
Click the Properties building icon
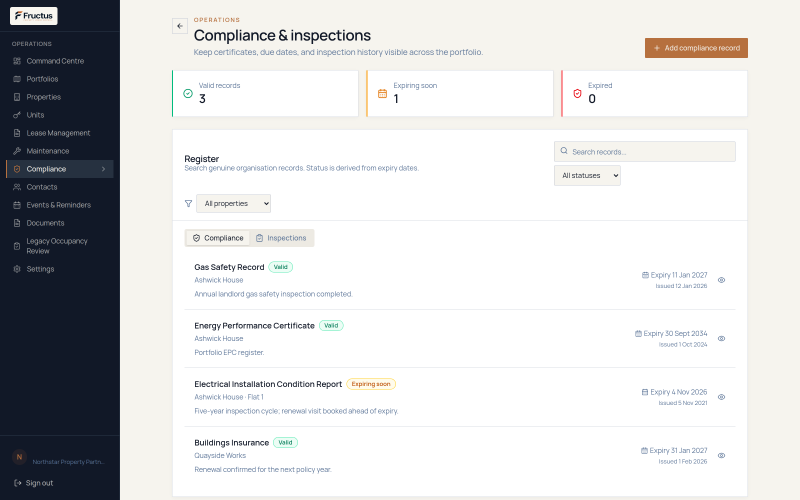(x=17, y=97)
